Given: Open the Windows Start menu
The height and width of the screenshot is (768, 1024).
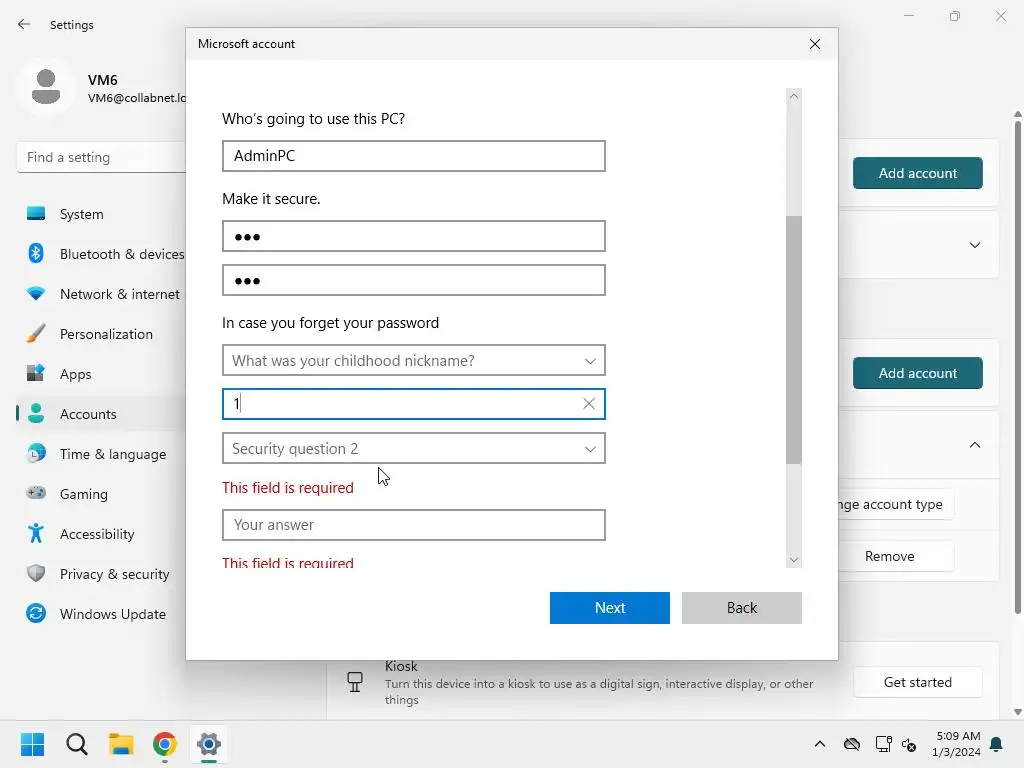Looking at the screenshot, I should click(x=32, y=744).
